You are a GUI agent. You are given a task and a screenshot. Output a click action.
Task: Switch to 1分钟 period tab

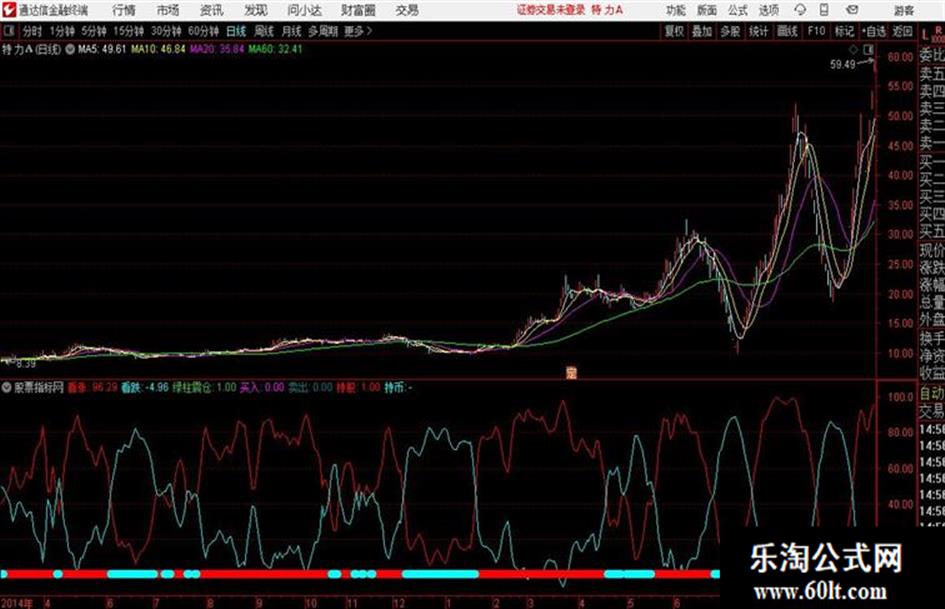62,31
